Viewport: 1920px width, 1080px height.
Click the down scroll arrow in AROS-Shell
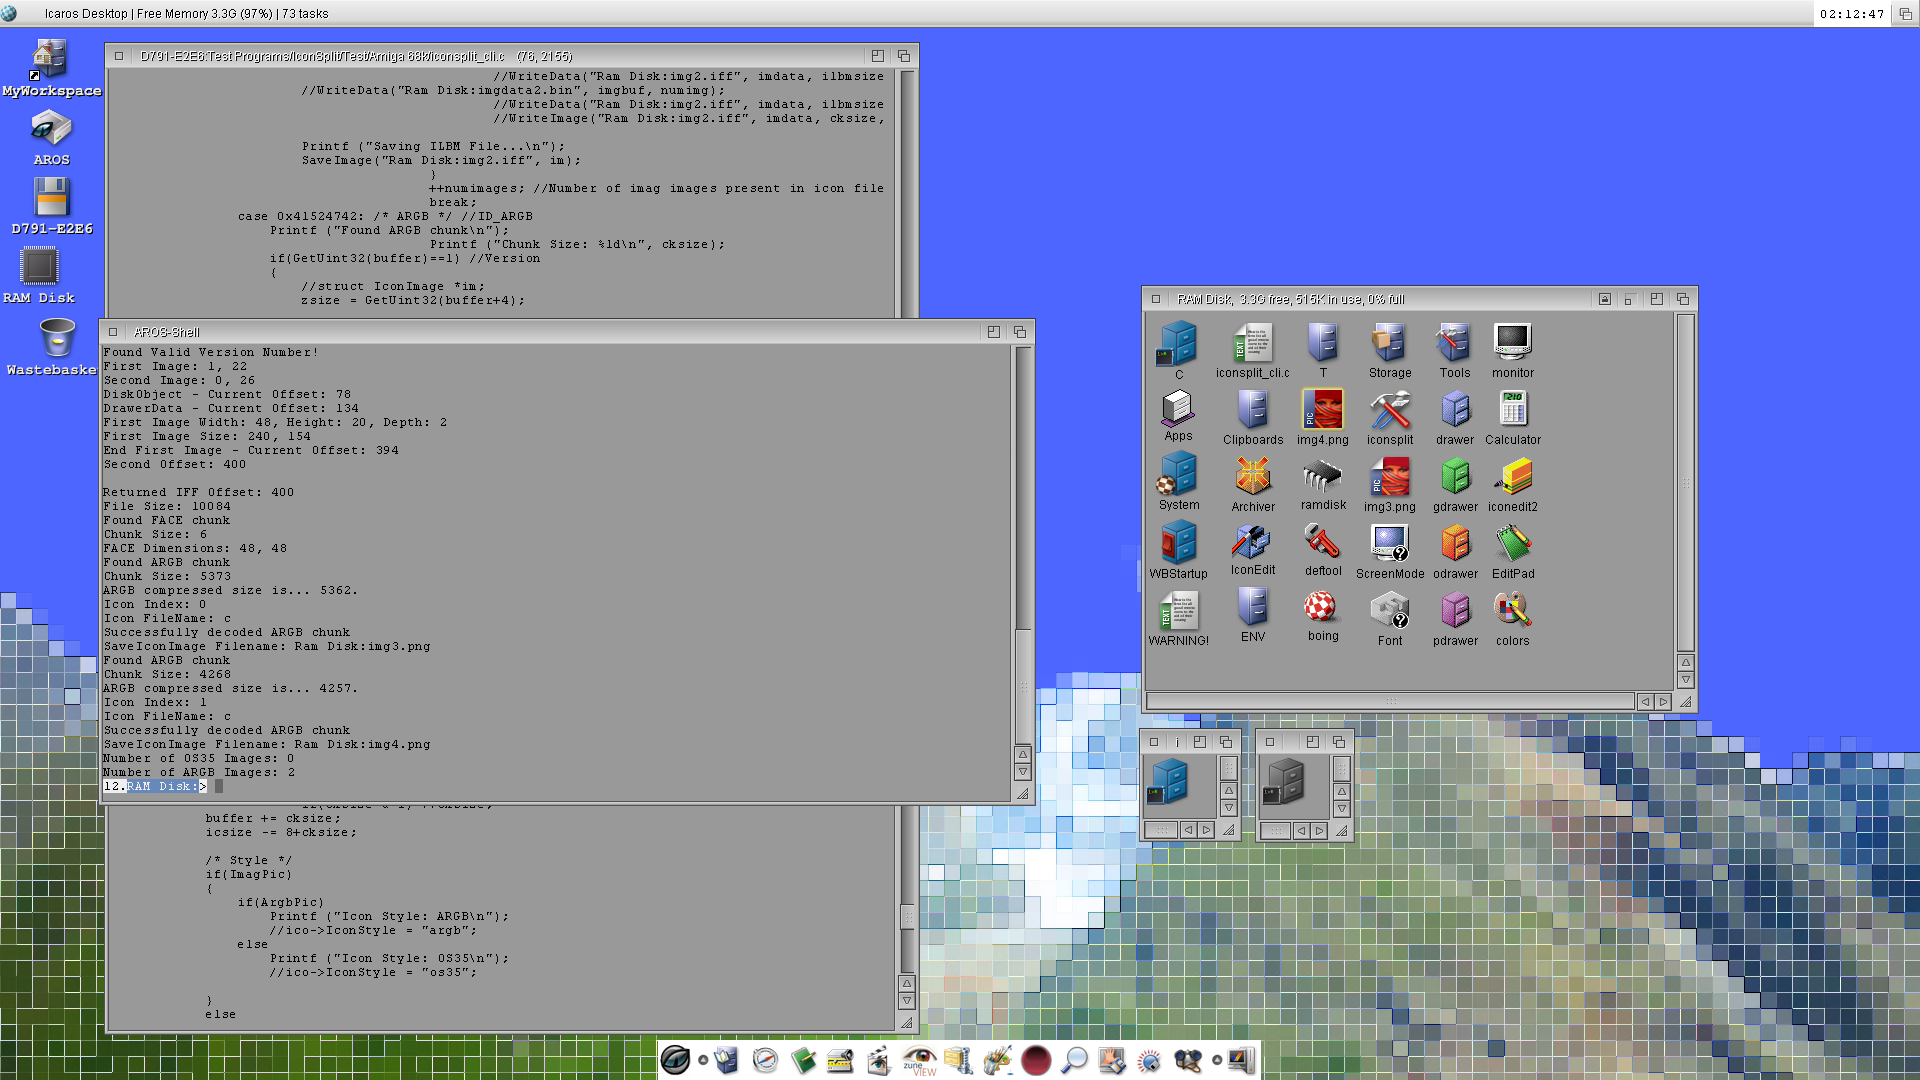tap(1022, 772)
